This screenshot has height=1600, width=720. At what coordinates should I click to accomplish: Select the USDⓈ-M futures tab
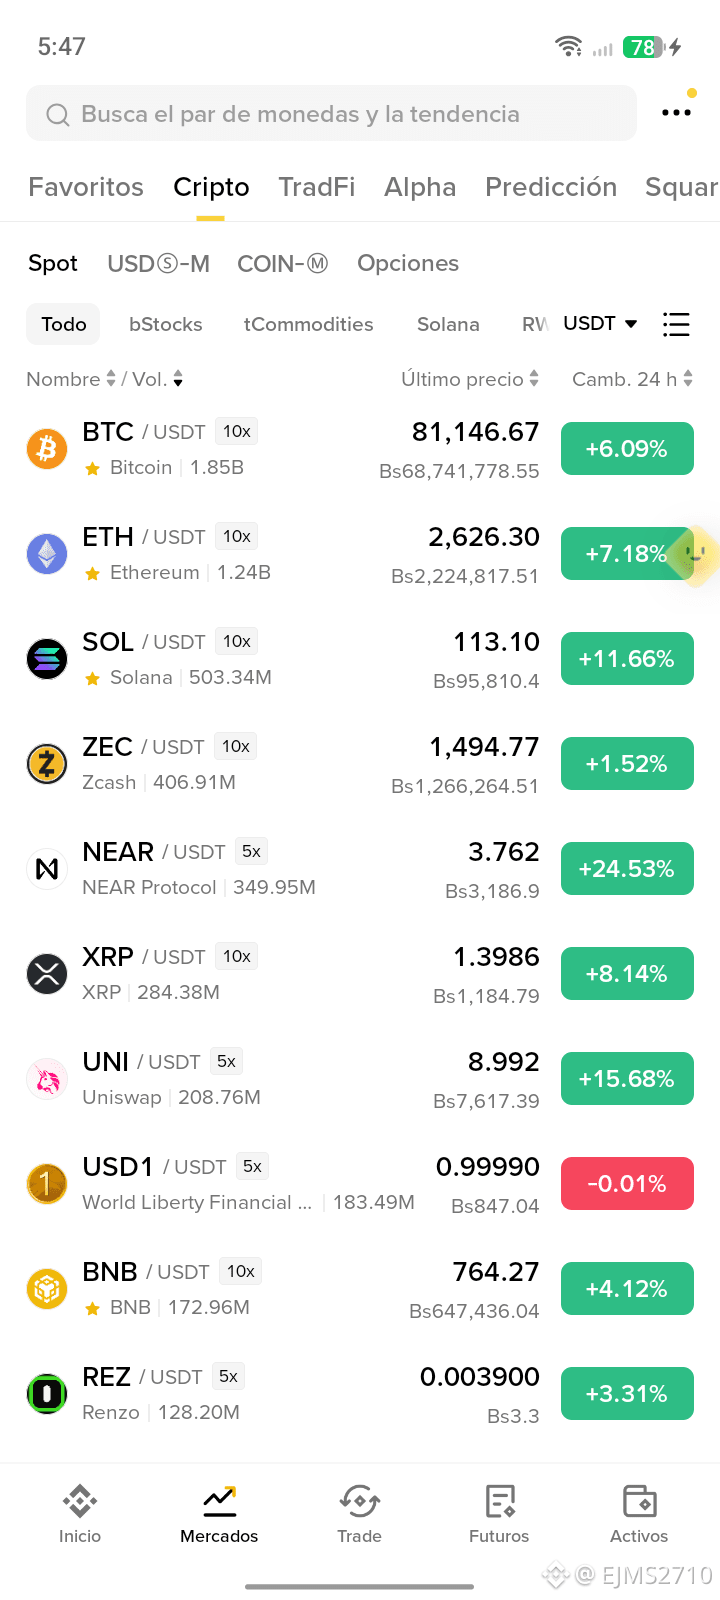158,263
